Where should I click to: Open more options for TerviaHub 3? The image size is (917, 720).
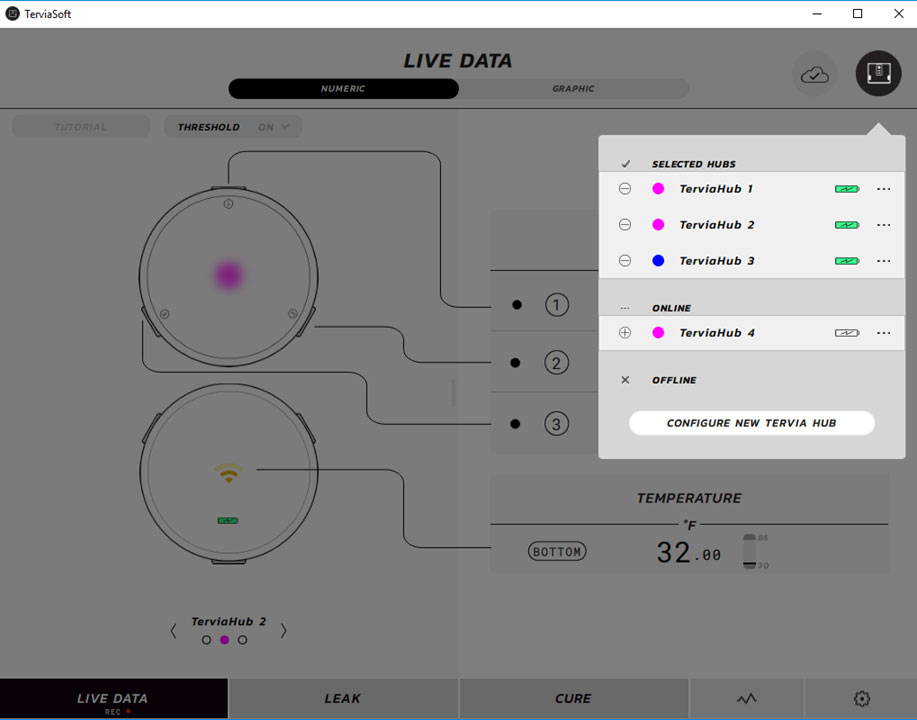[884, 261]
